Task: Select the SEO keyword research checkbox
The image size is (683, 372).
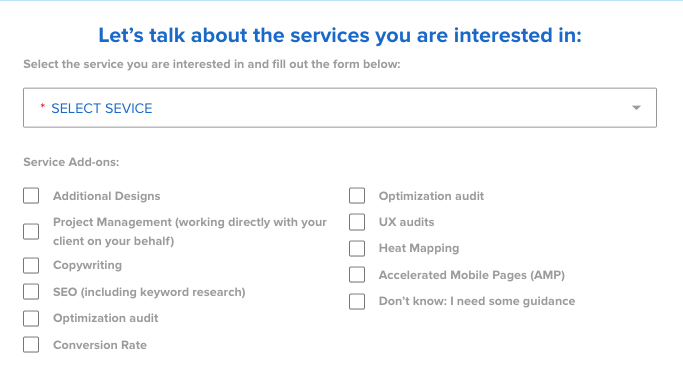Action: pos(31,292)
